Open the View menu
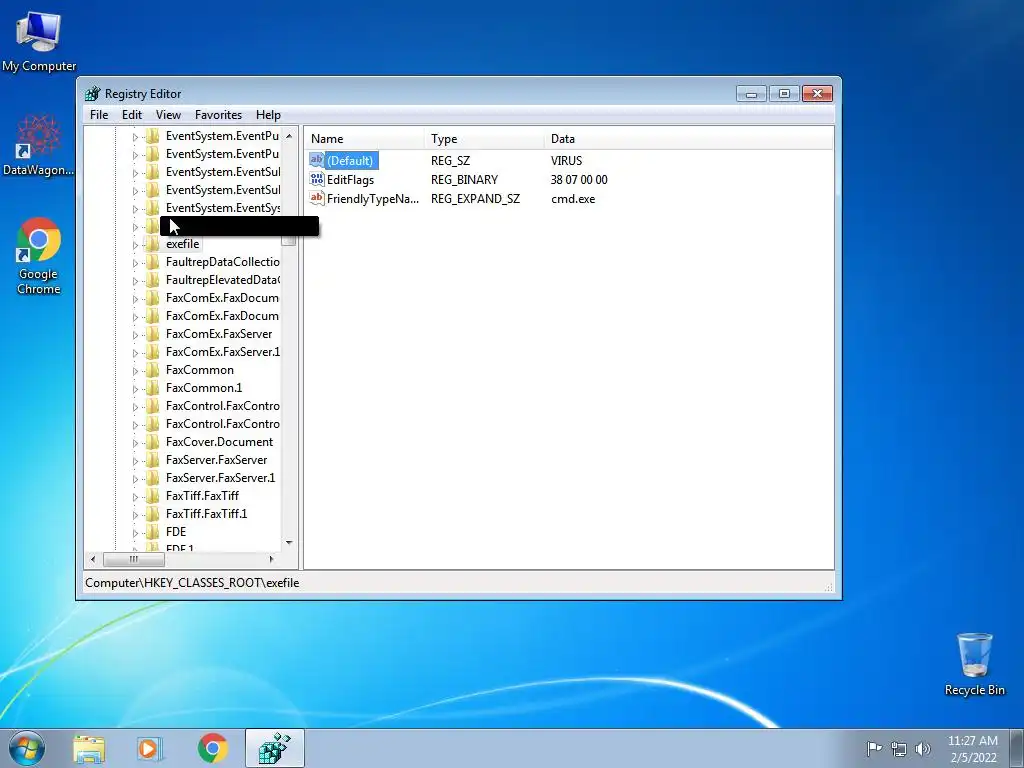Image resolution: width=1024 pixels, height=768 pixels. [168, 115]
